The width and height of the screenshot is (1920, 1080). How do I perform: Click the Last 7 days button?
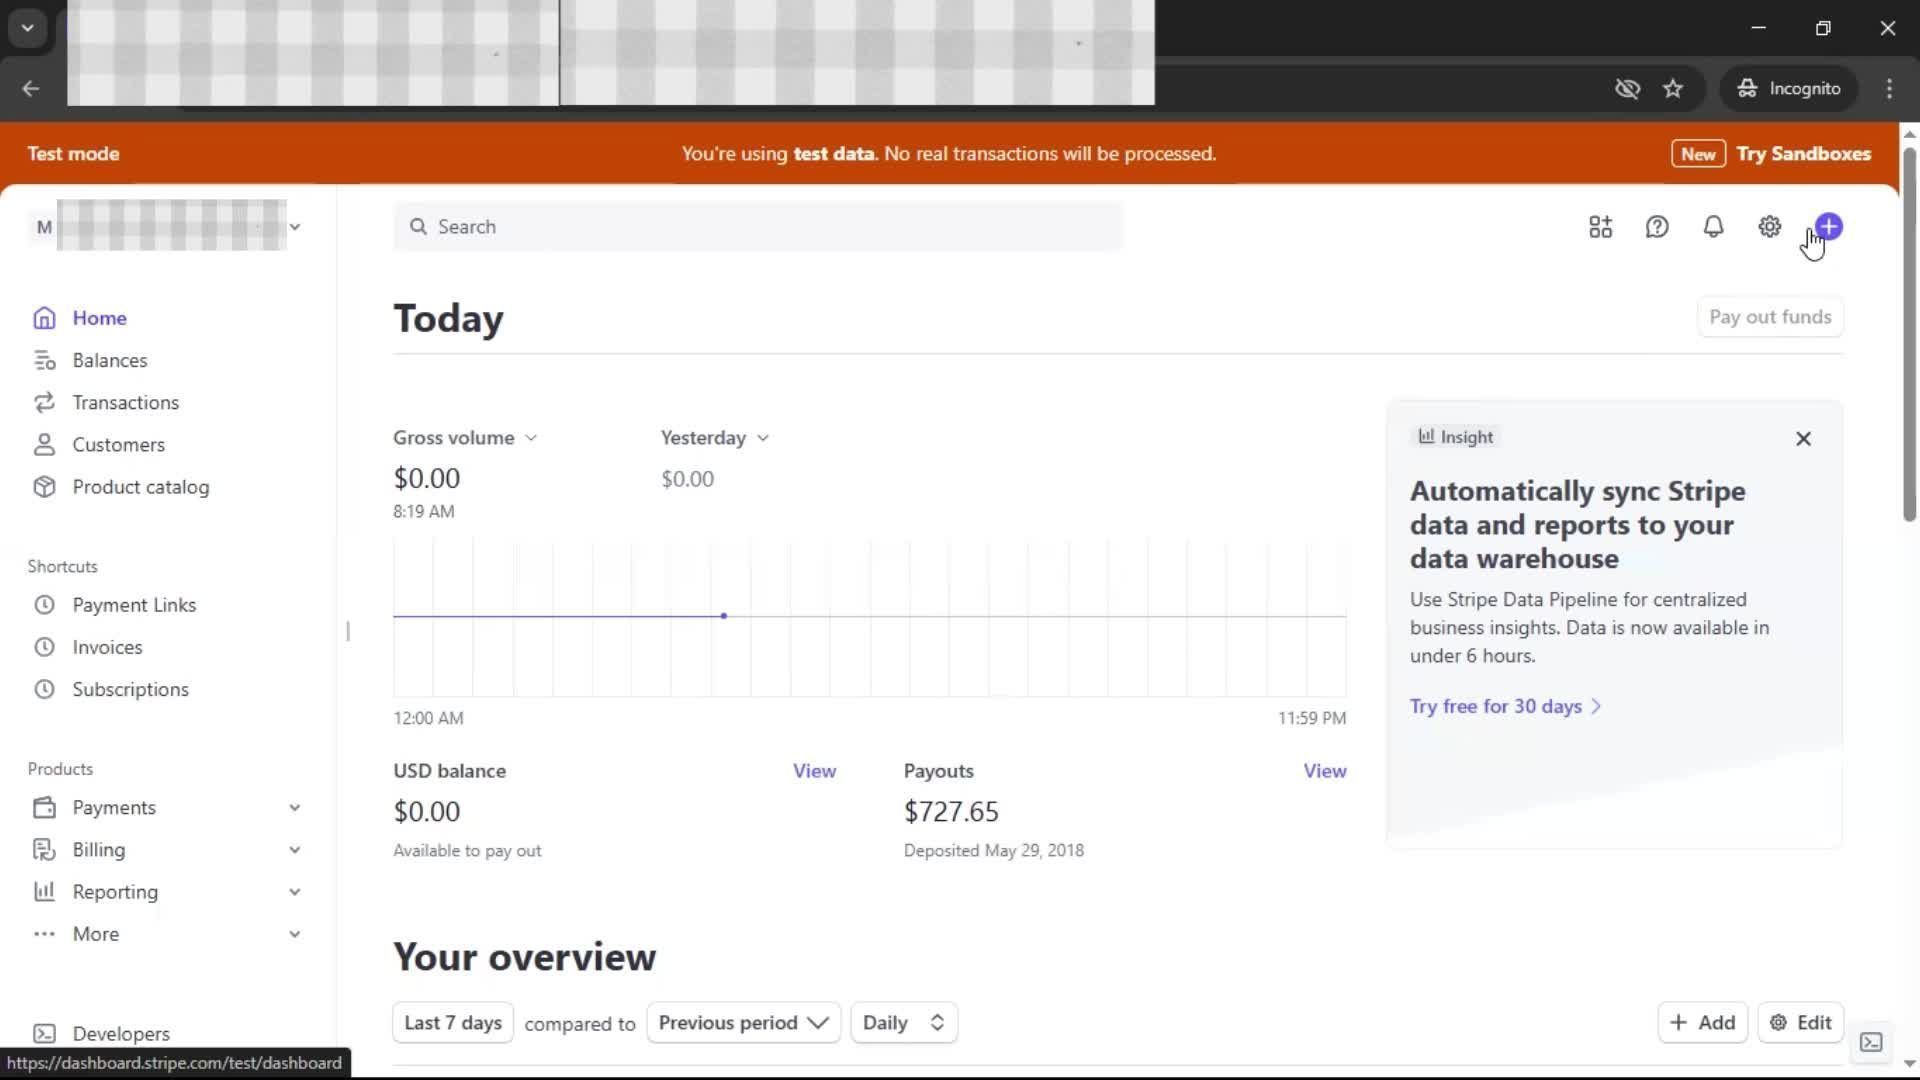(453, 1023)
